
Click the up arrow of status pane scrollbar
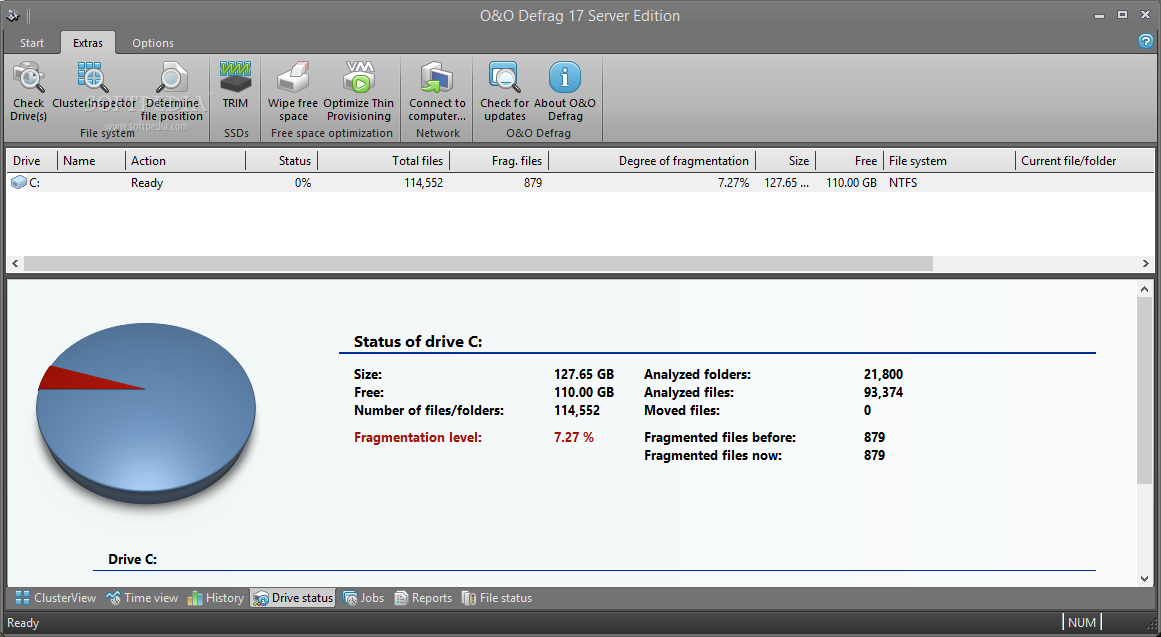pyautogui.click(x=1145, y=289)
